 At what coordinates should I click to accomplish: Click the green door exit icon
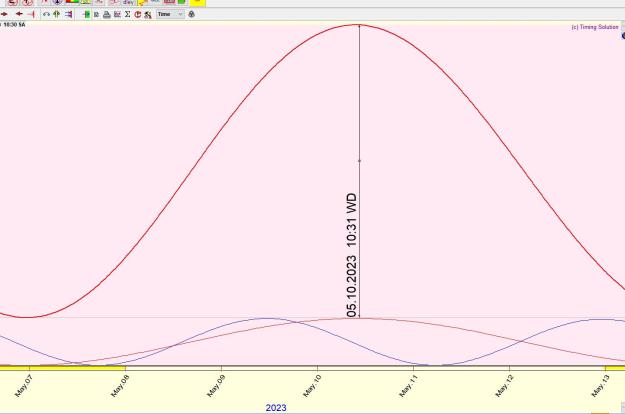click(86, 14)
